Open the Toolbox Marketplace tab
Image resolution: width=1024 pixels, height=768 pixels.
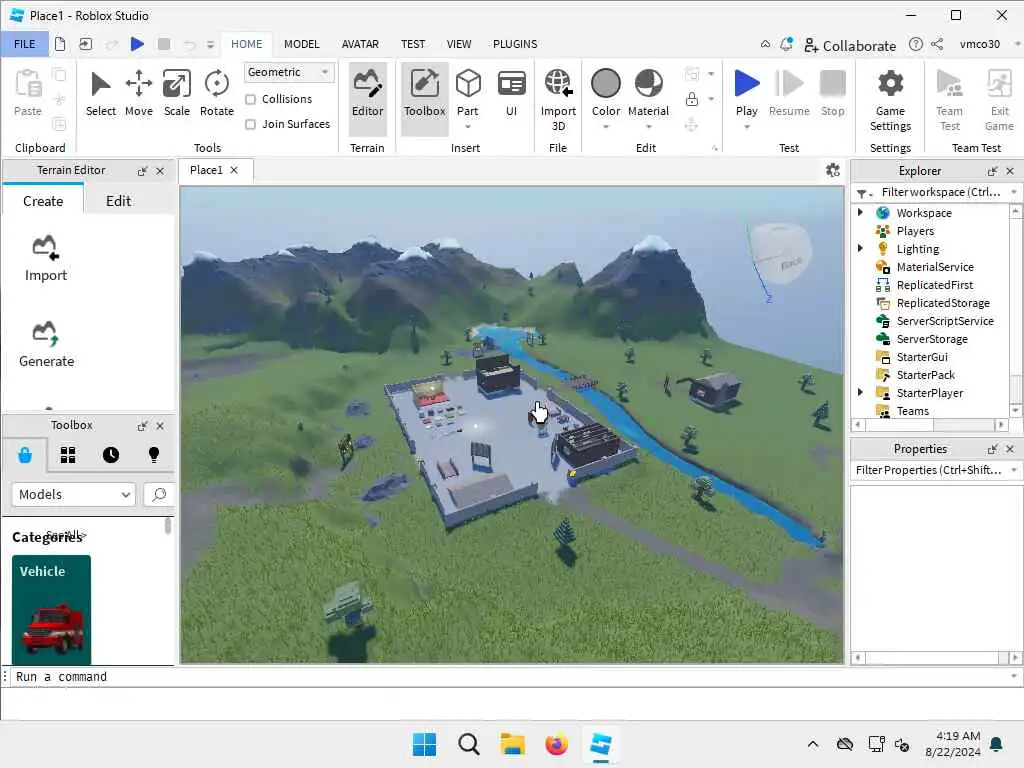[x=25, y=455]
